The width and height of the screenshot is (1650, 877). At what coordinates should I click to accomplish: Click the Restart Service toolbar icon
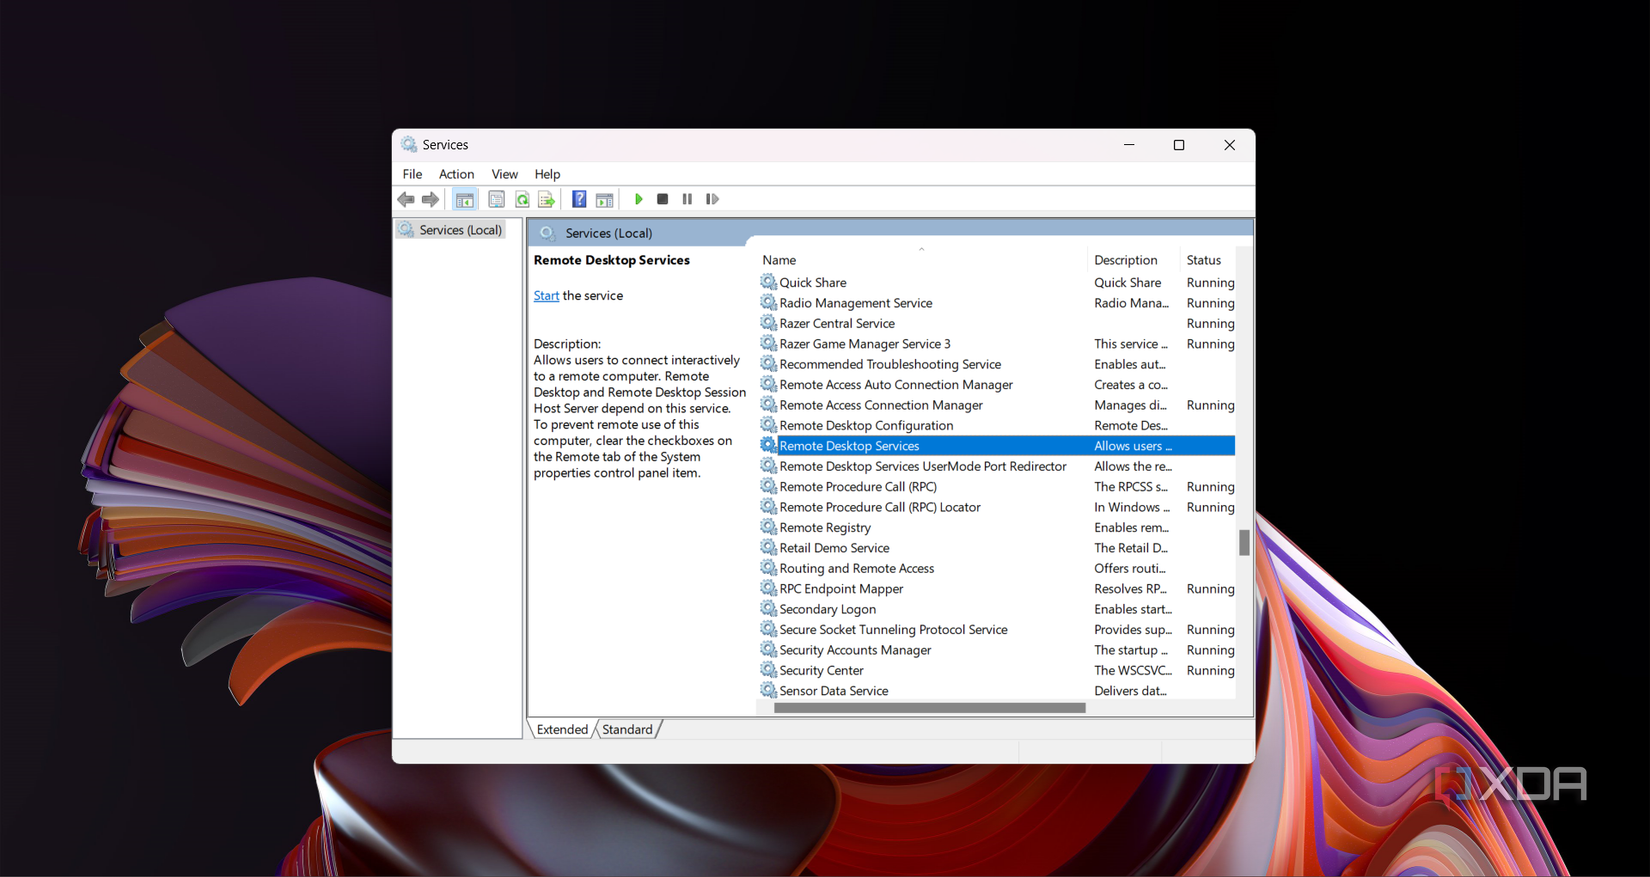712,199
